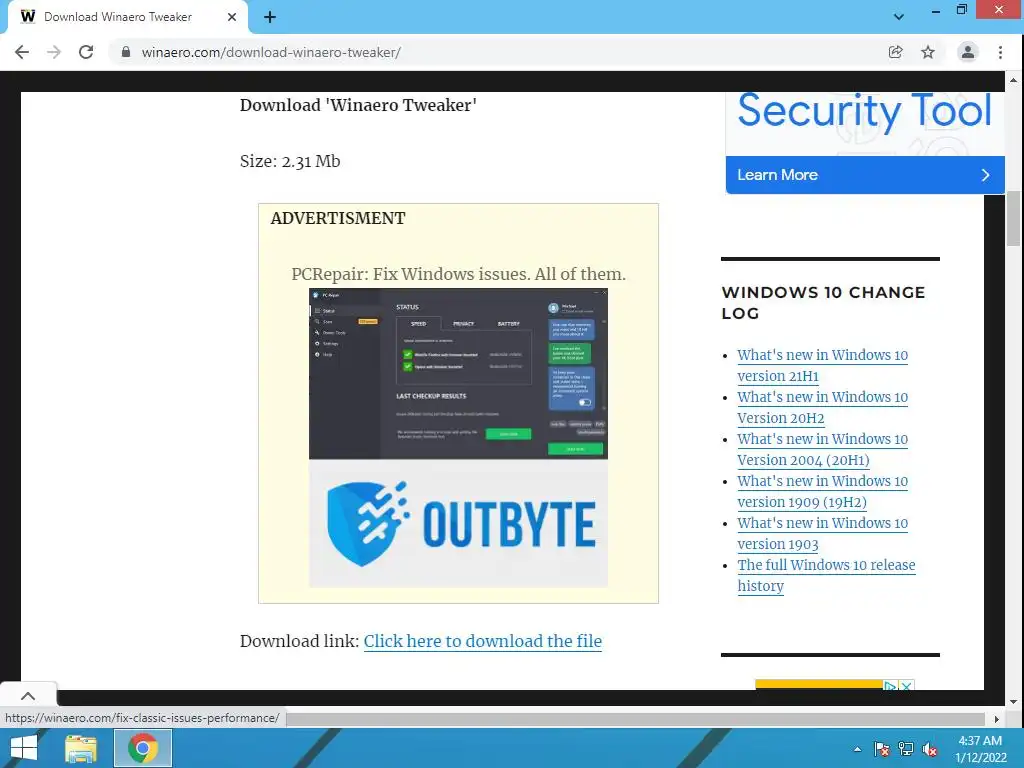Image resolution: width=1024 pixels, height=768 pixels.
Task: Open File Explorer from the taskbar
Action: (x=81, y=748)
